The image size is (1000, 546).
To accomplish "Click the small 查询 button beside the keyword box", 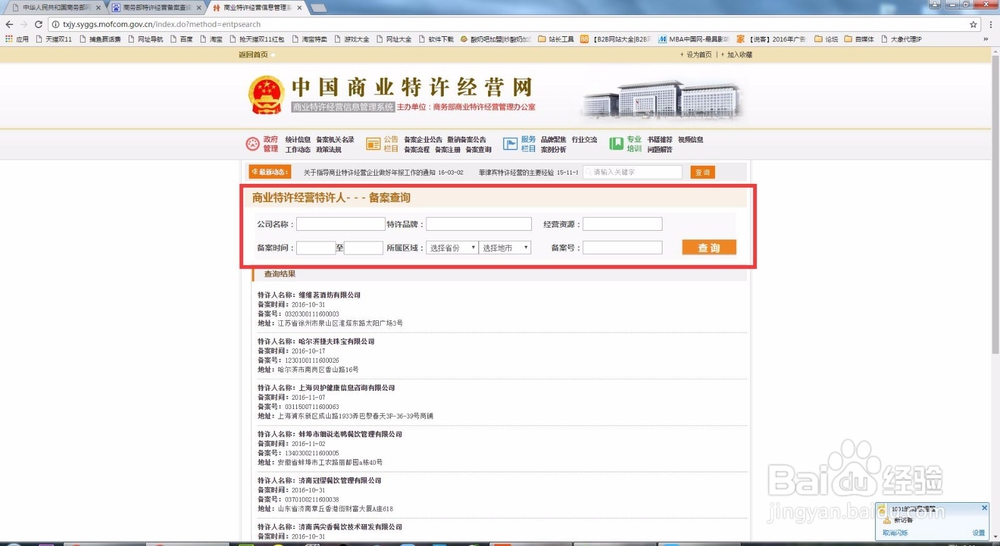I will pyautogui.click(x=702, y=172).
